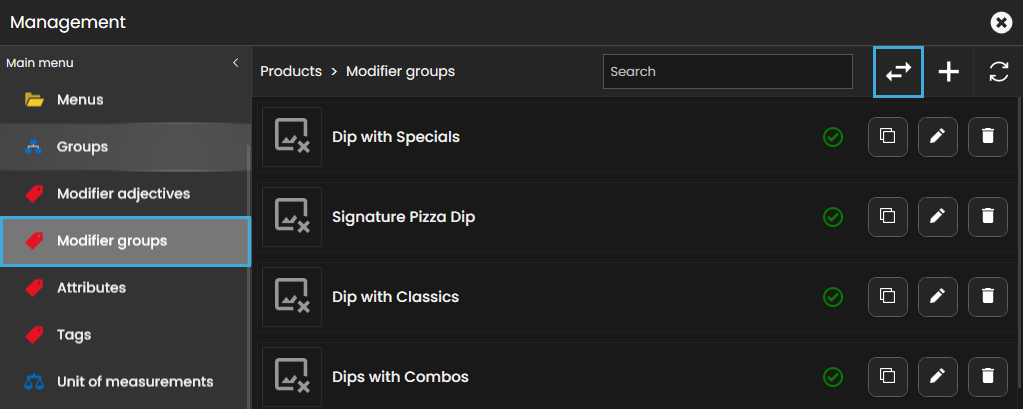This screenshot has height=409, width=1023.
Task: Click the swap arrows reorder icon
Action: pyautogui.click(x=898, y=72)
